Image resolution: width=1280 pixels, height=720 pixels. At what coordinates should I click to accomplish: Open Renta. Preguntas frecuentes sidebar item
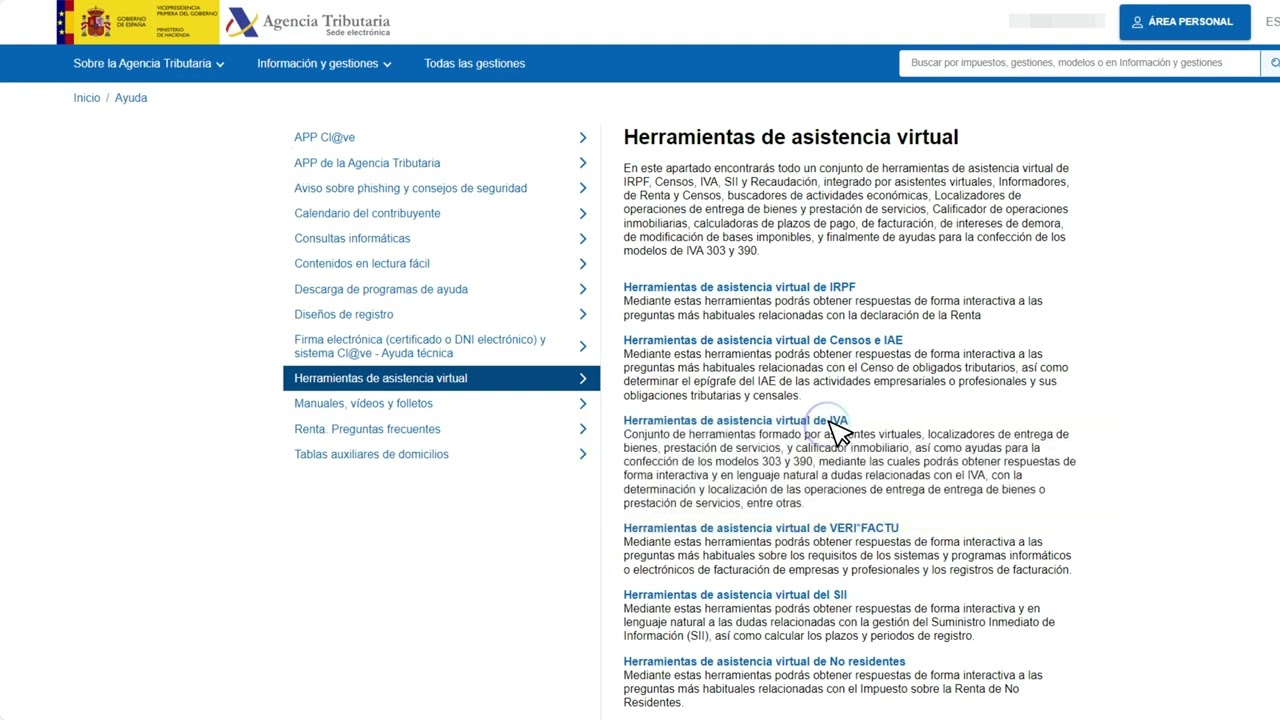(x=367, y=429)
